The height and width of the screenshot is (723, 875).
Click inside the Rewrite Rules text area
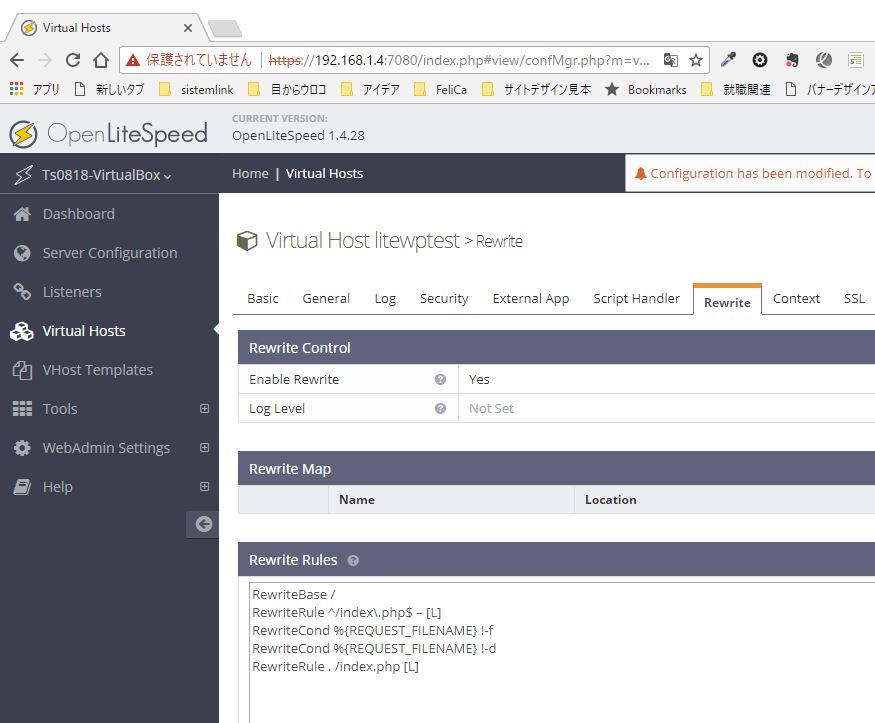tap(562, 653)
